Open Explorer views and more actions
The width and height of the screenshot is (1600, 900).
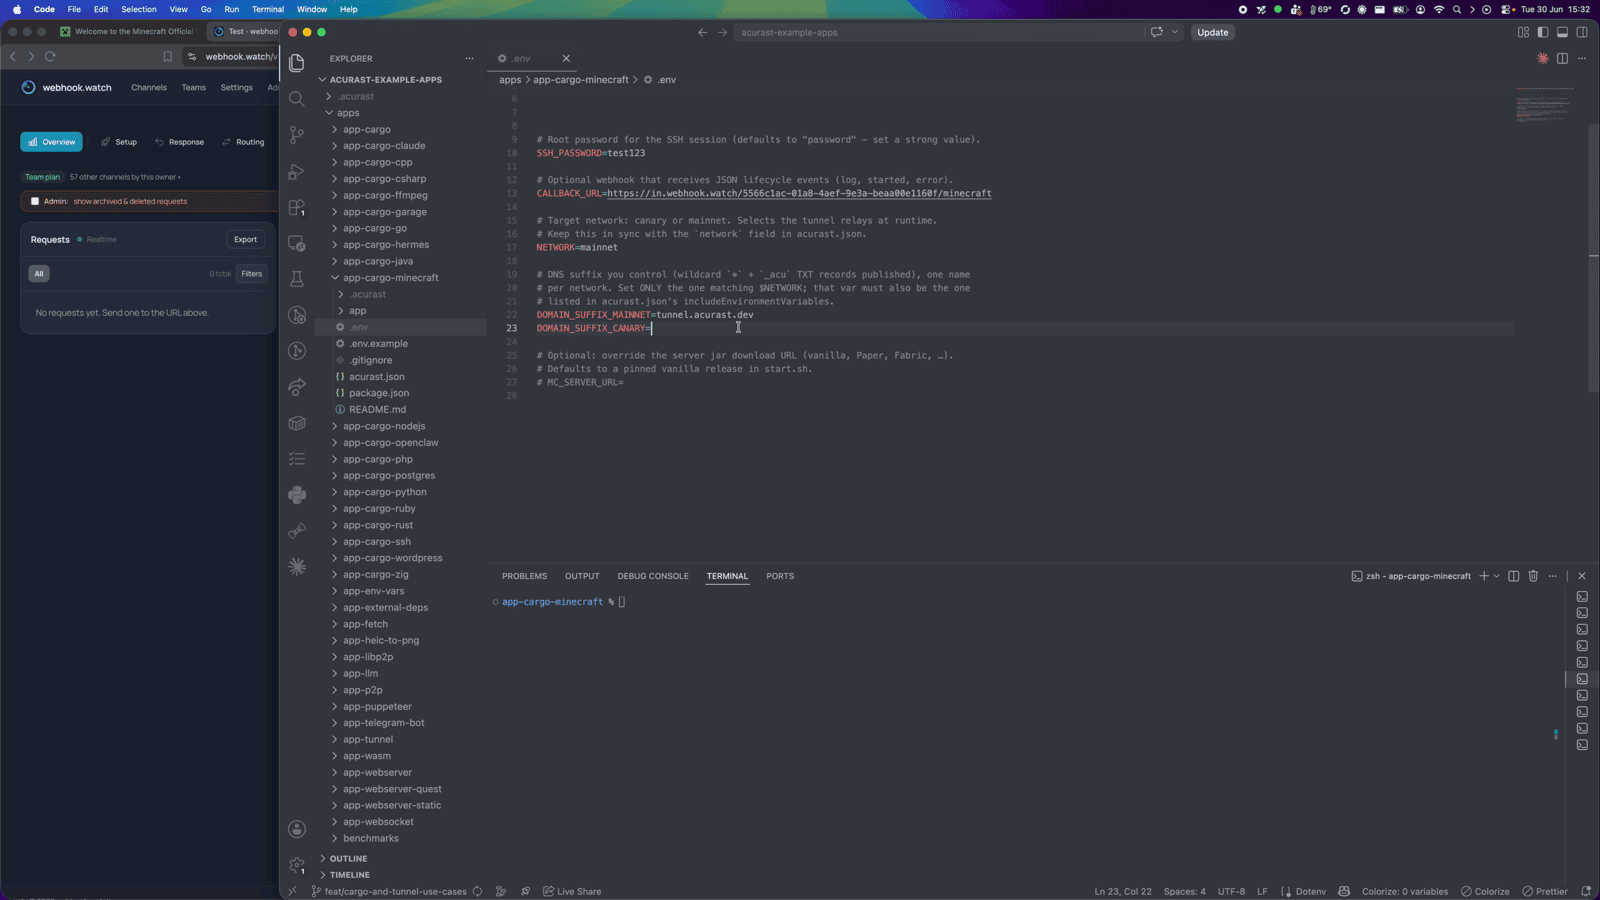point(469,58)
